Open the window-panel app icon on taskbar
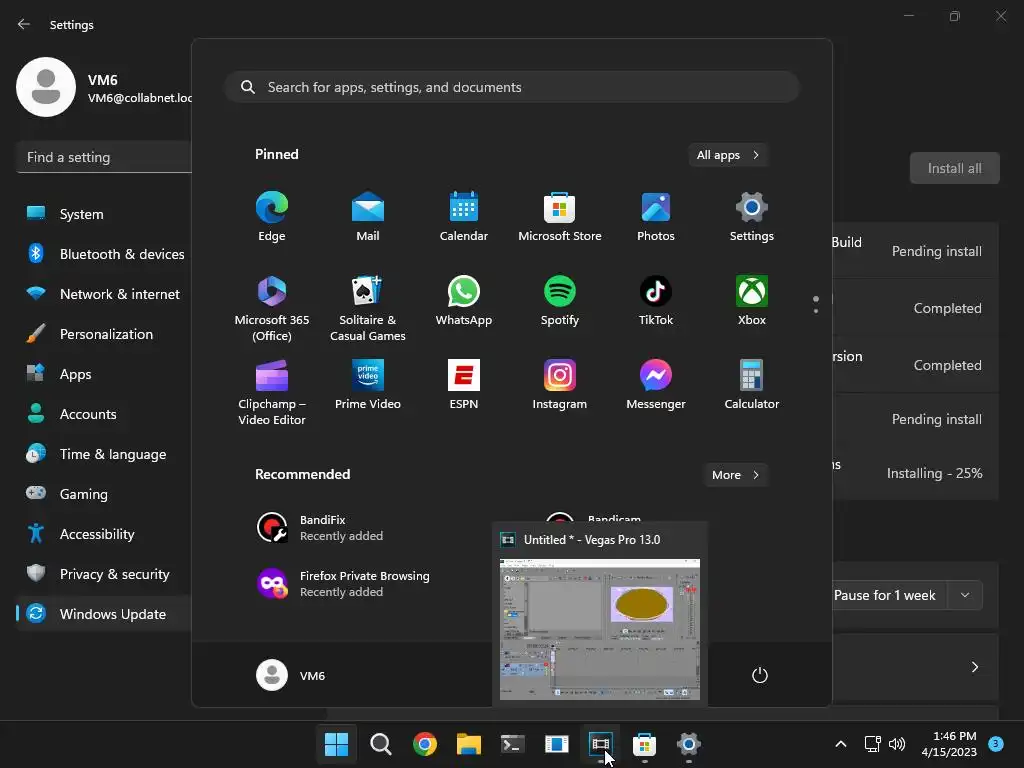 tap(556, 744)
